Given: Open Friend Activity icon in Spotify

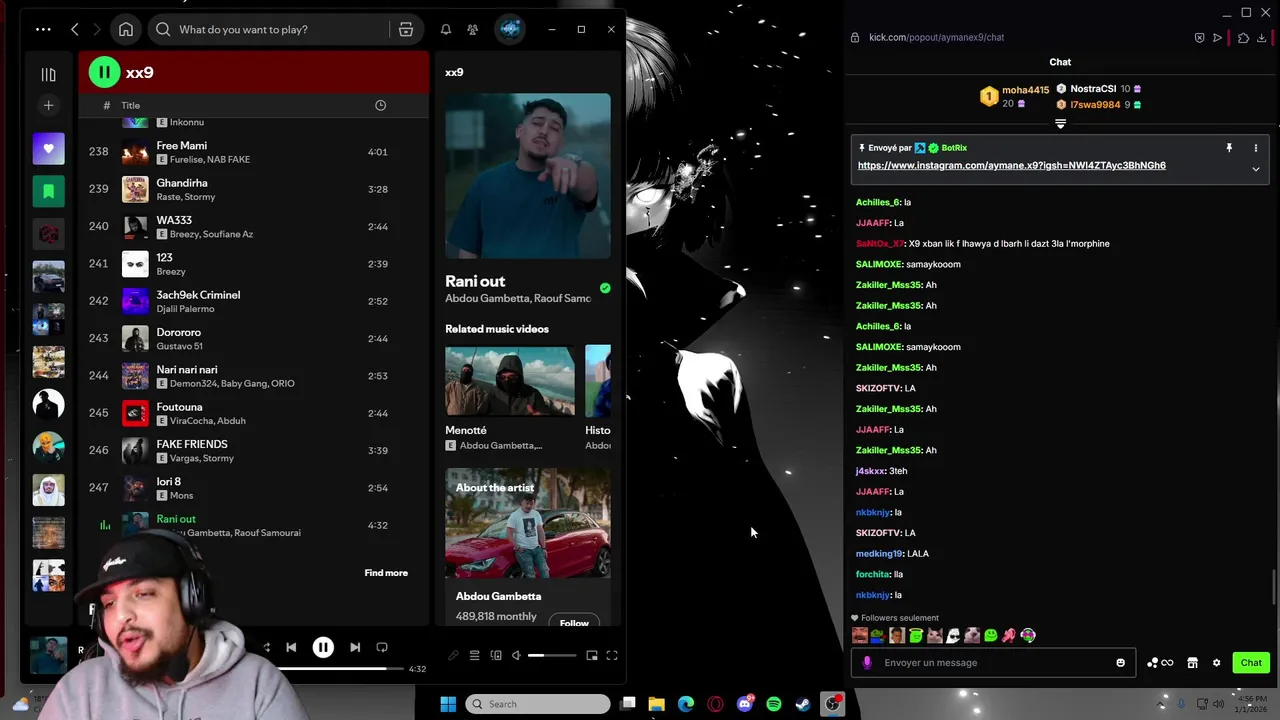Looking at the screenshot, I should pos(472,29).
